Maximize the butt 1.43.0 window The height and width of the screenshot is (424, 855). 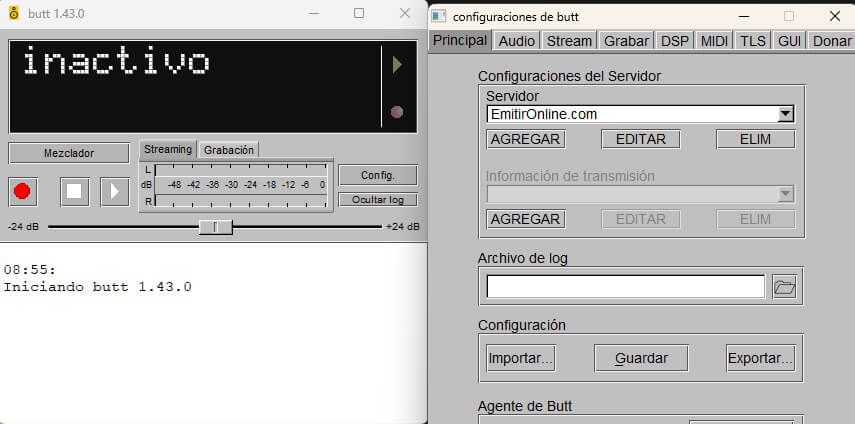359,14
